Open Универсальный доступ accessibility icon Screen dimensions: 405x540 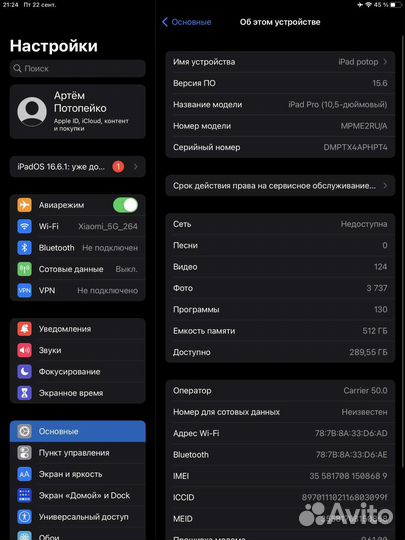click(x=24, y=517)
